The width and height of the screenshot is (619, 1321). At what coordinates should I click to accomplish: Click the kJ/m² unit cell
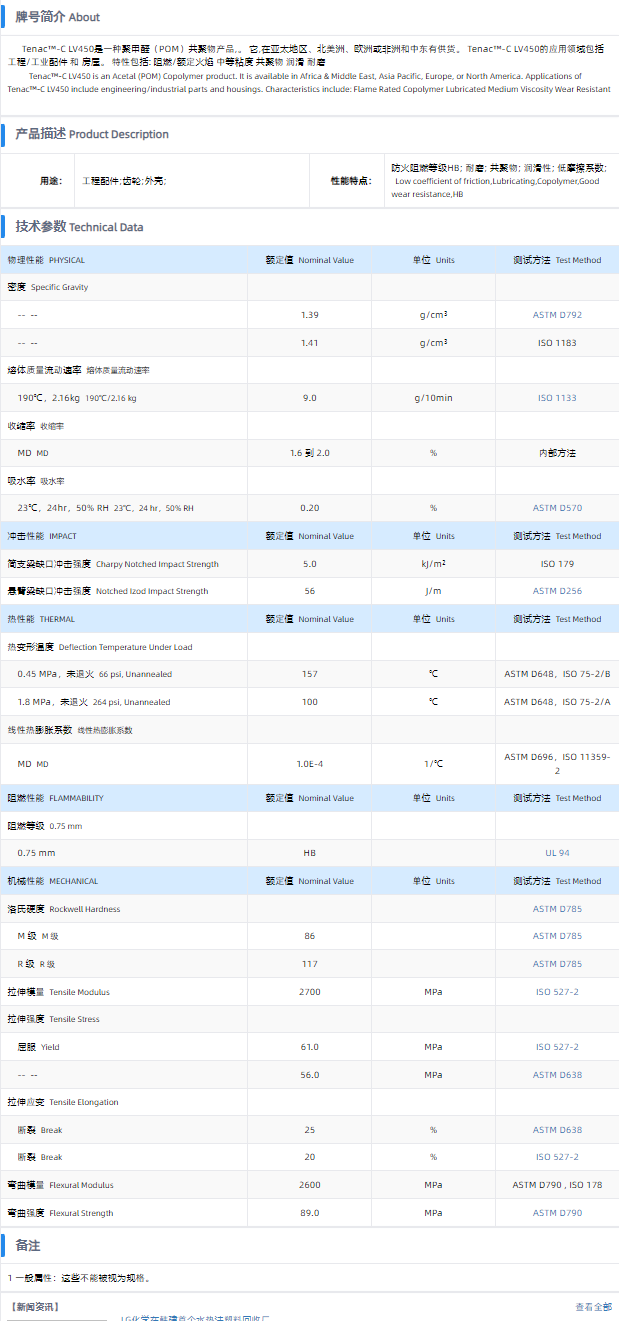tap(433, 564)
